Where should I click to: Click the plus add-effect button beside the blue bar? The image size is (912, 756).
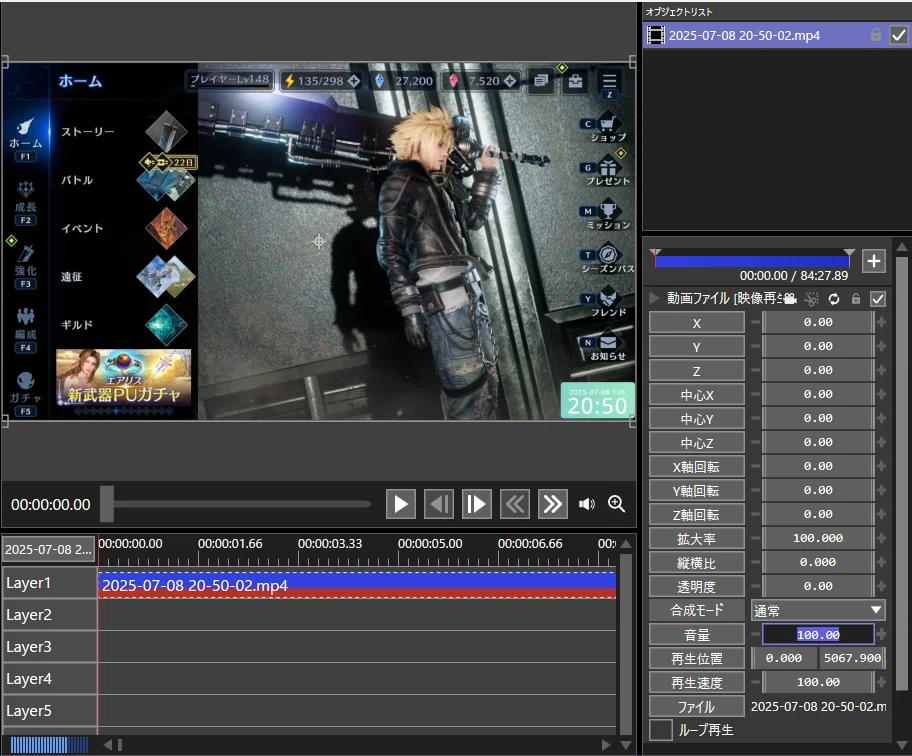point(874,261)
